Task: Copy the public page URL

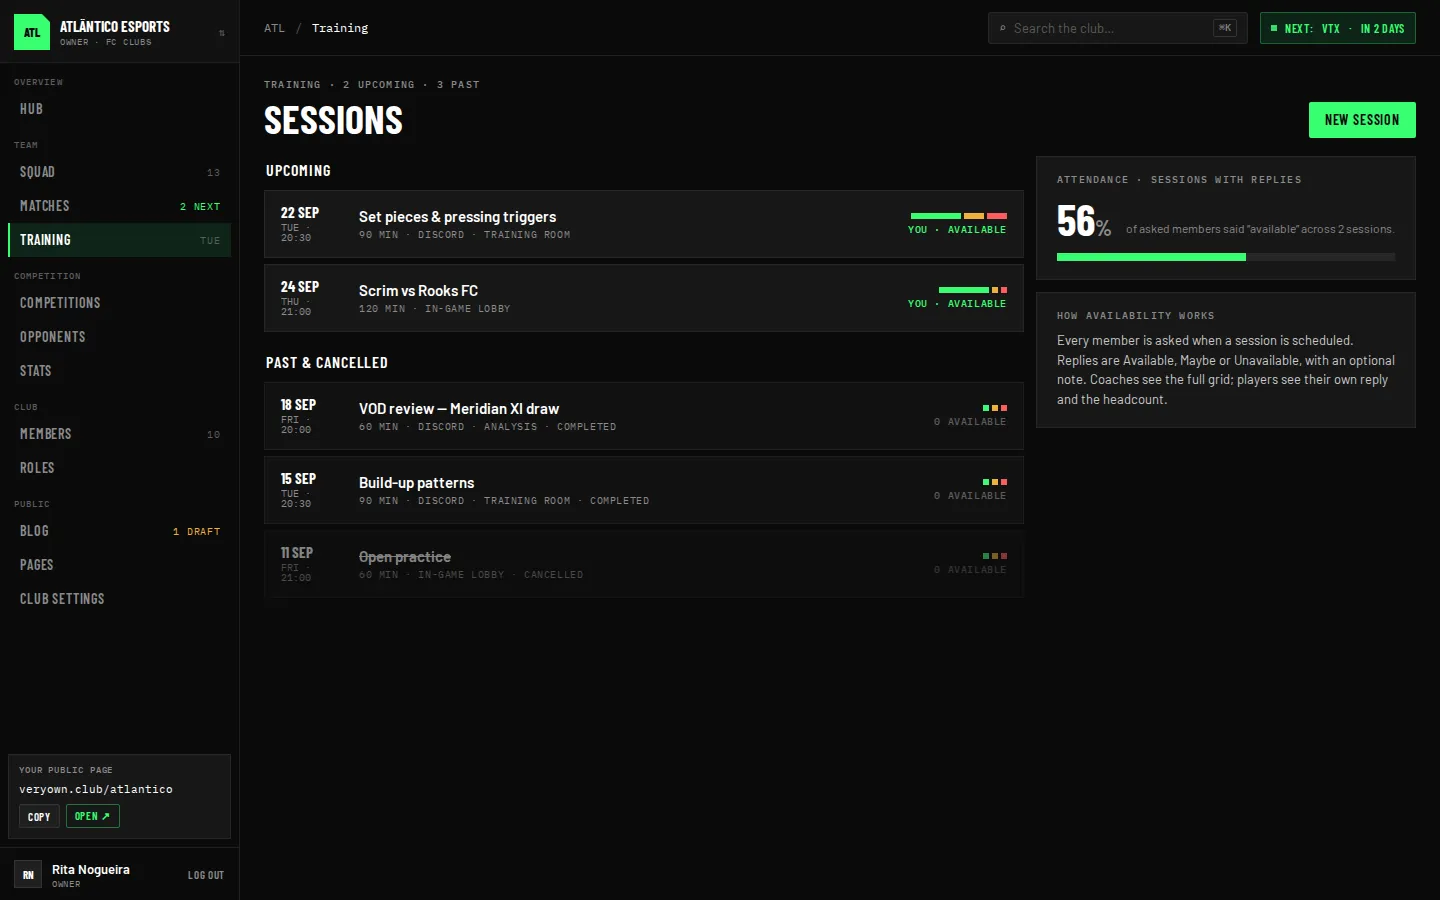Action: click(x=39, y=816)
